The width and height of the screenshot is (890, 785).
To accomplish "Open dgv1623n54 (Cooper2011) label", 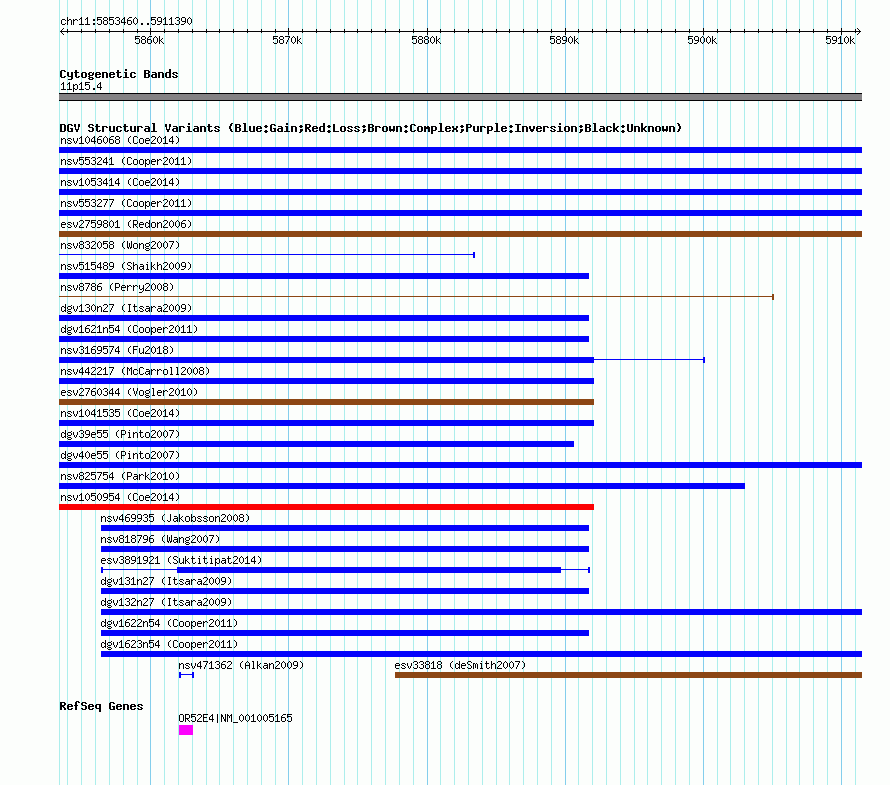I will [169, 644].
